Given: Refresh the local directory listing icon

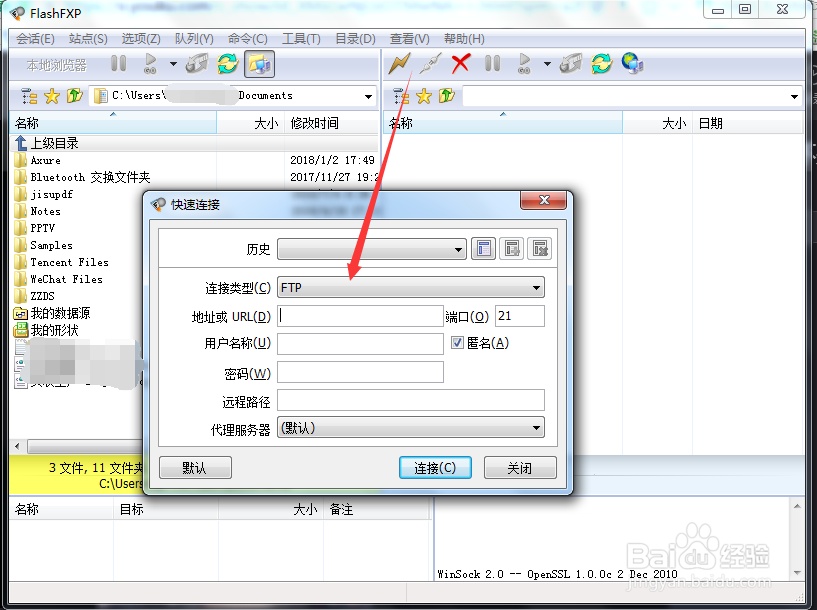Looking at the screenshot, I should (228, 63).
